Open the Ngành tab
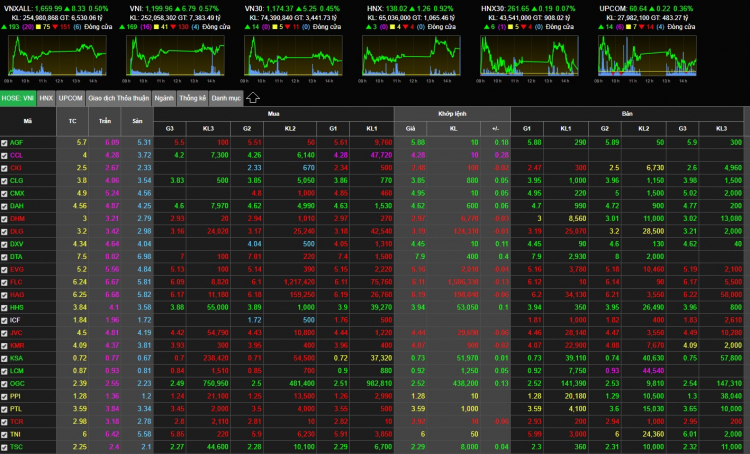Screen dimensions: 750x454 (165, 98)
